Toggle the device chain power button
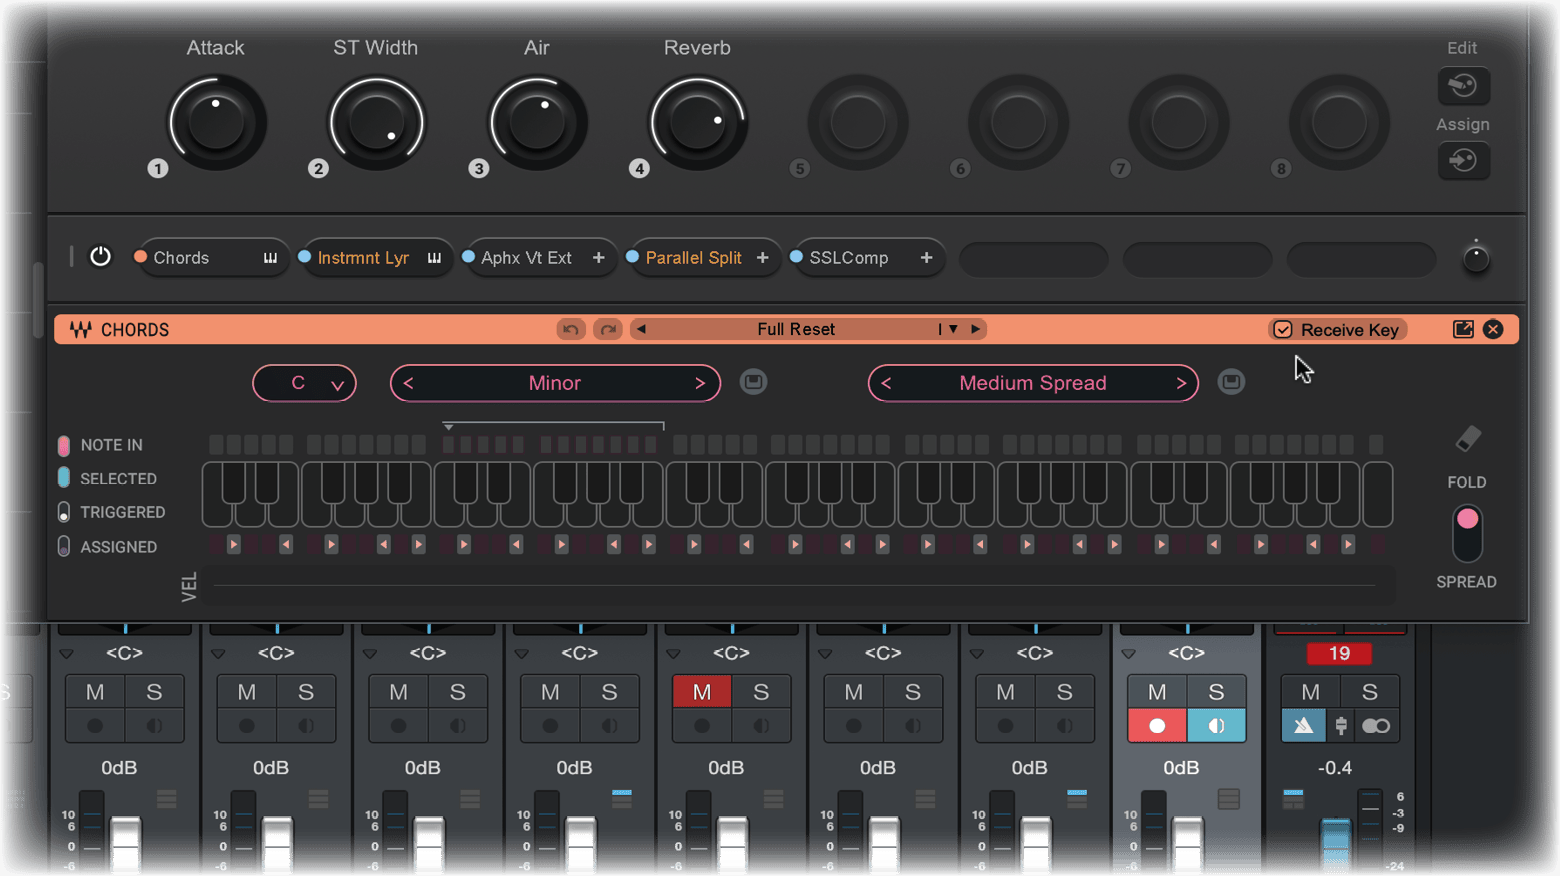Image resolution: width=1560 pixels, height=876 pixels. [x=100, y=257]
